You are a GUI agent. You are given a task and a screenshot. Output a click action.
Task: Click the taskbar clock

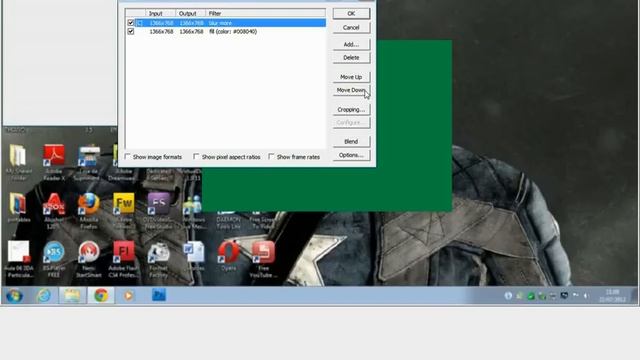[613, 296]
